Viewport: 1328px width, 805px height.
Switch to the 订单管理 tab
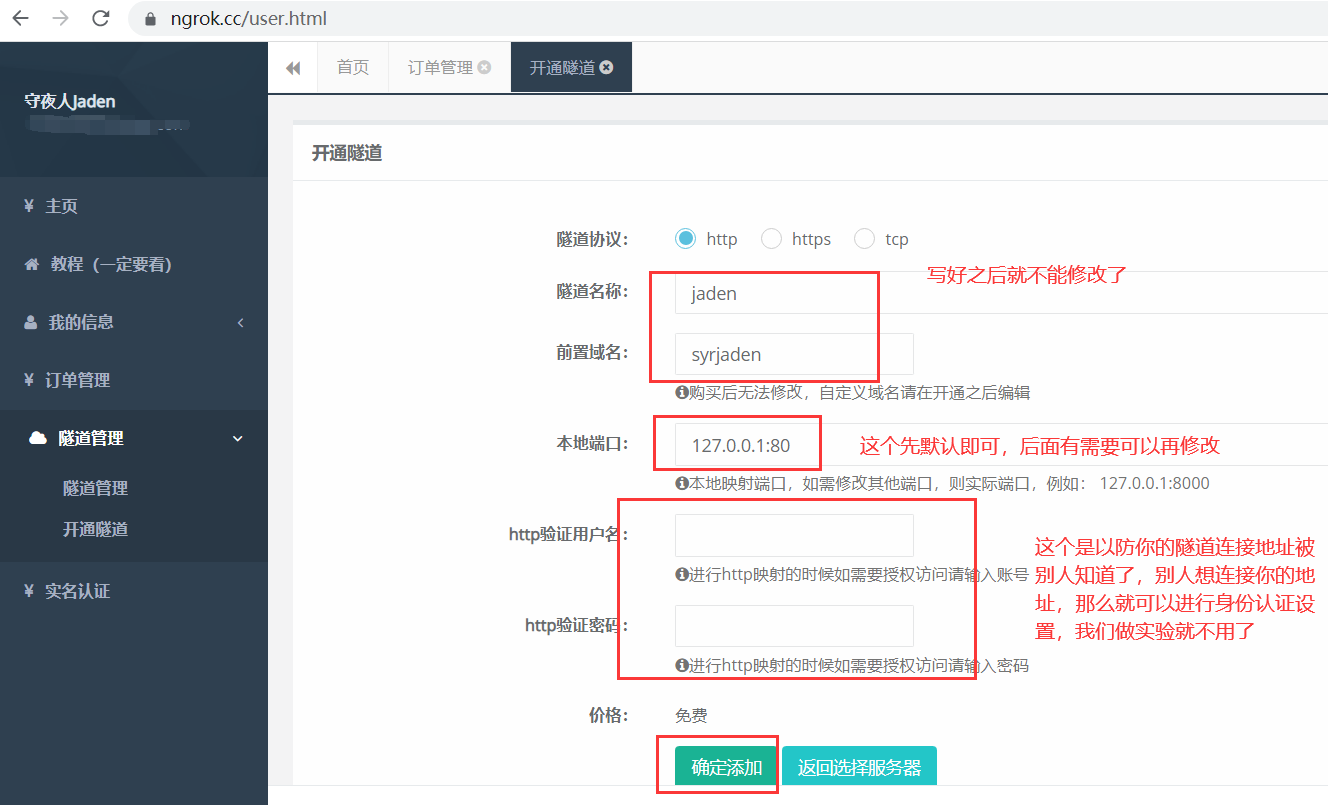[440, 68]
